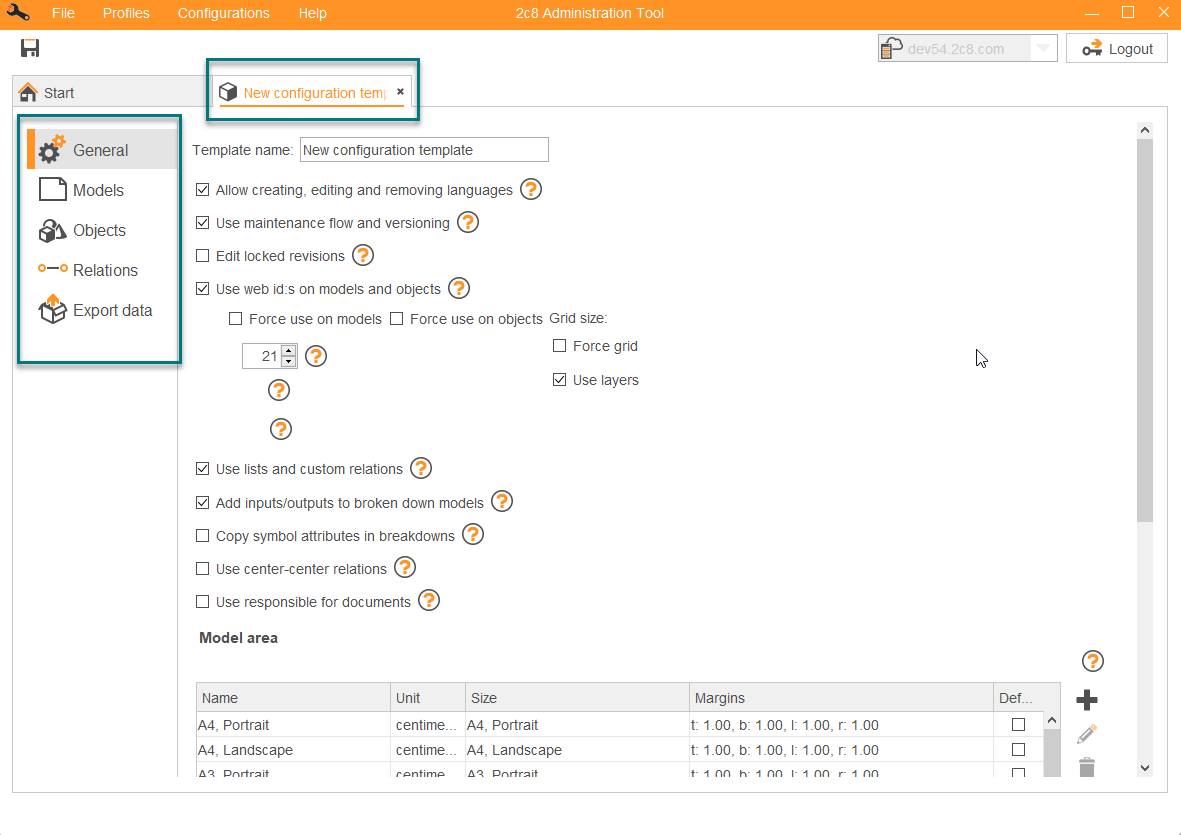The width and height of the screenshot is (1181, 835).
Task: Click the Template name input field
Action: point(424,149)
